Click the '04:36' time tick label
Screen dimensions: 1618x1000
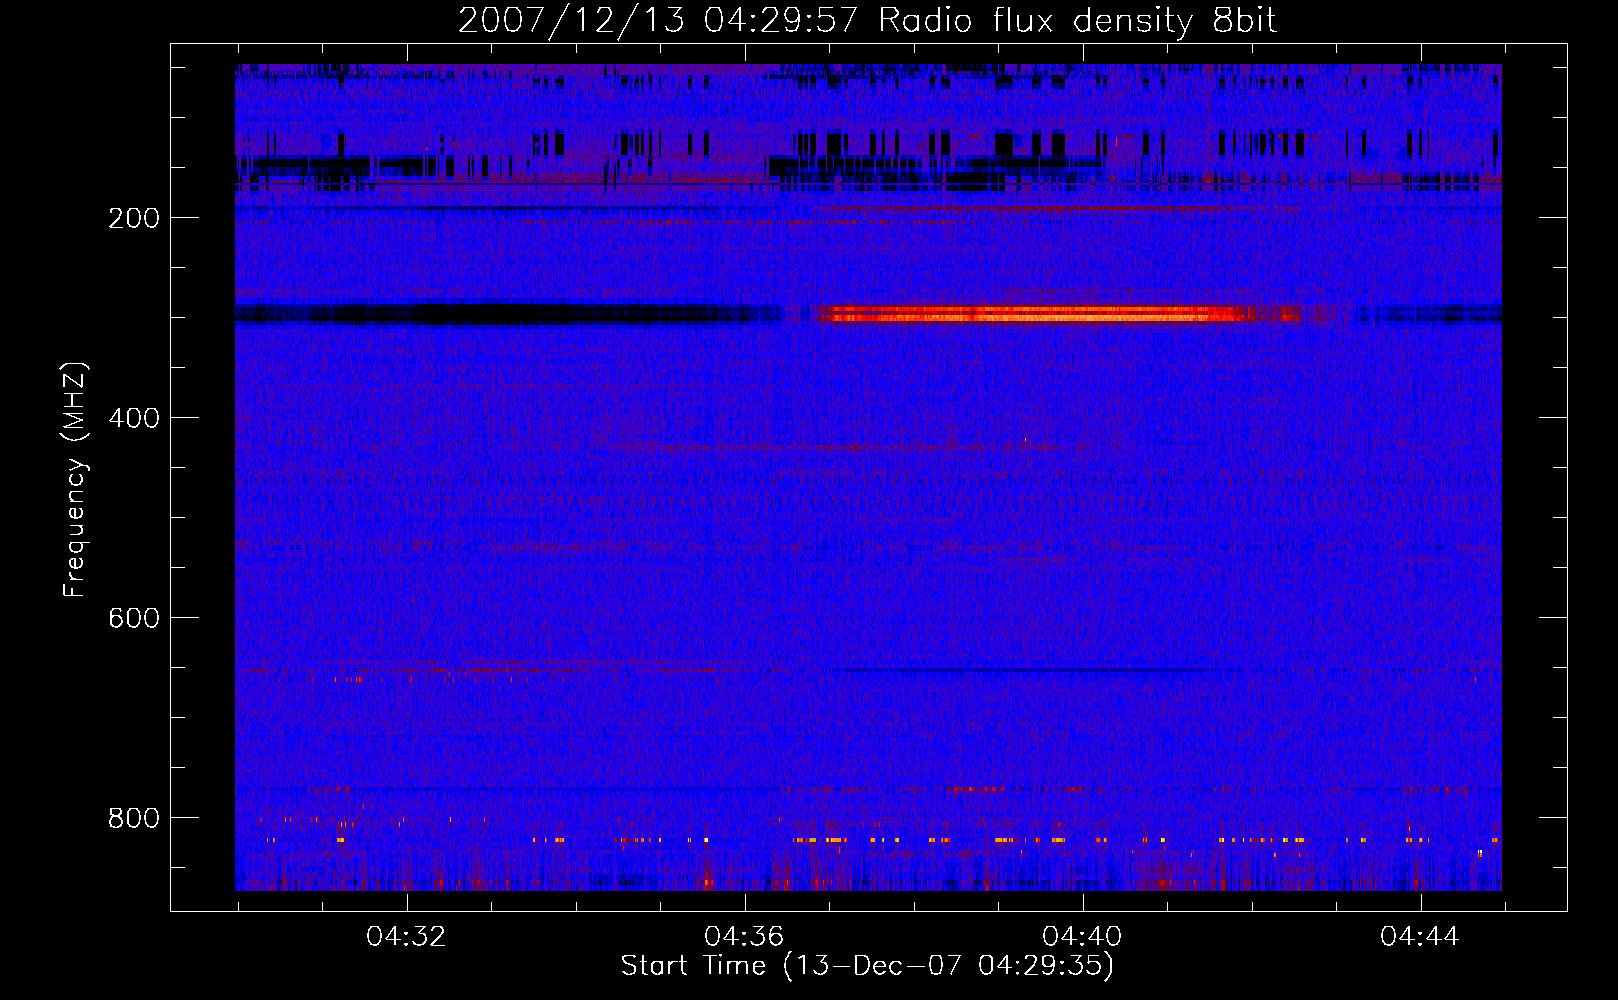744,937
